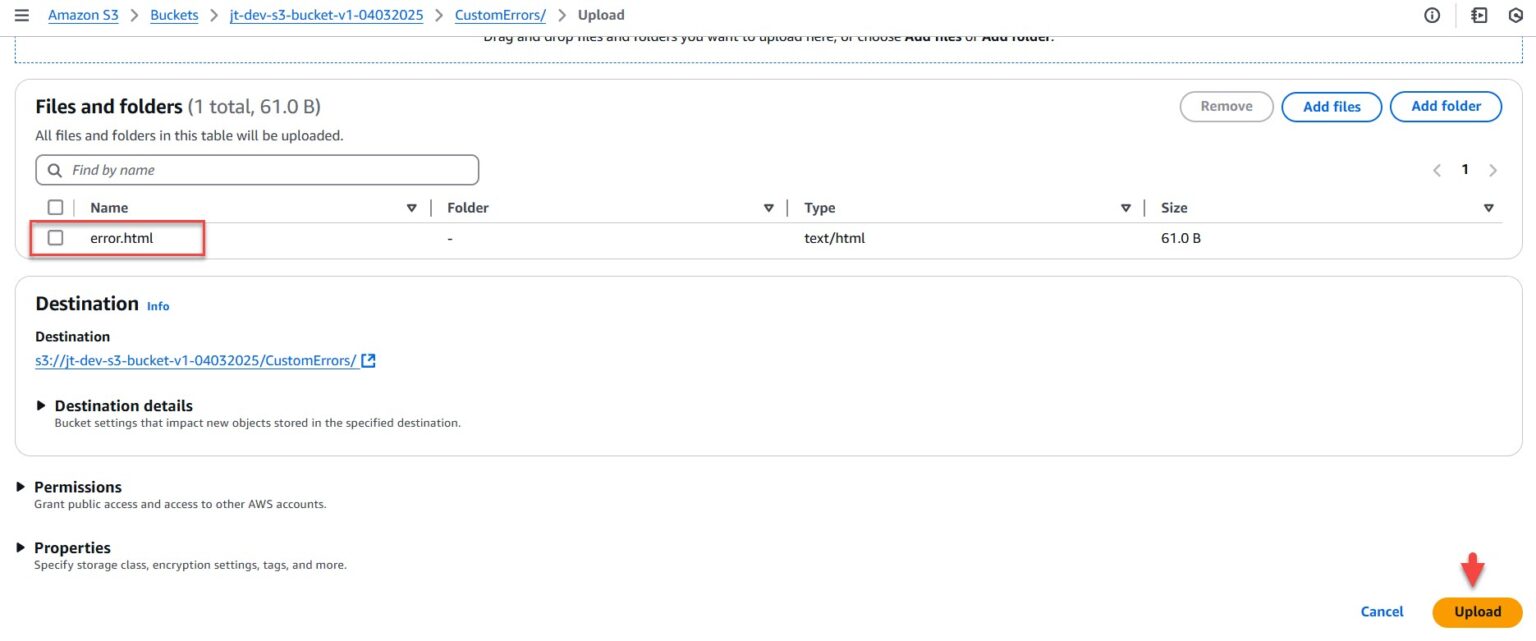Expand the Destination details section
Image resolution: width=1536 pixels, height=641 pixels.
pos(41,405)
